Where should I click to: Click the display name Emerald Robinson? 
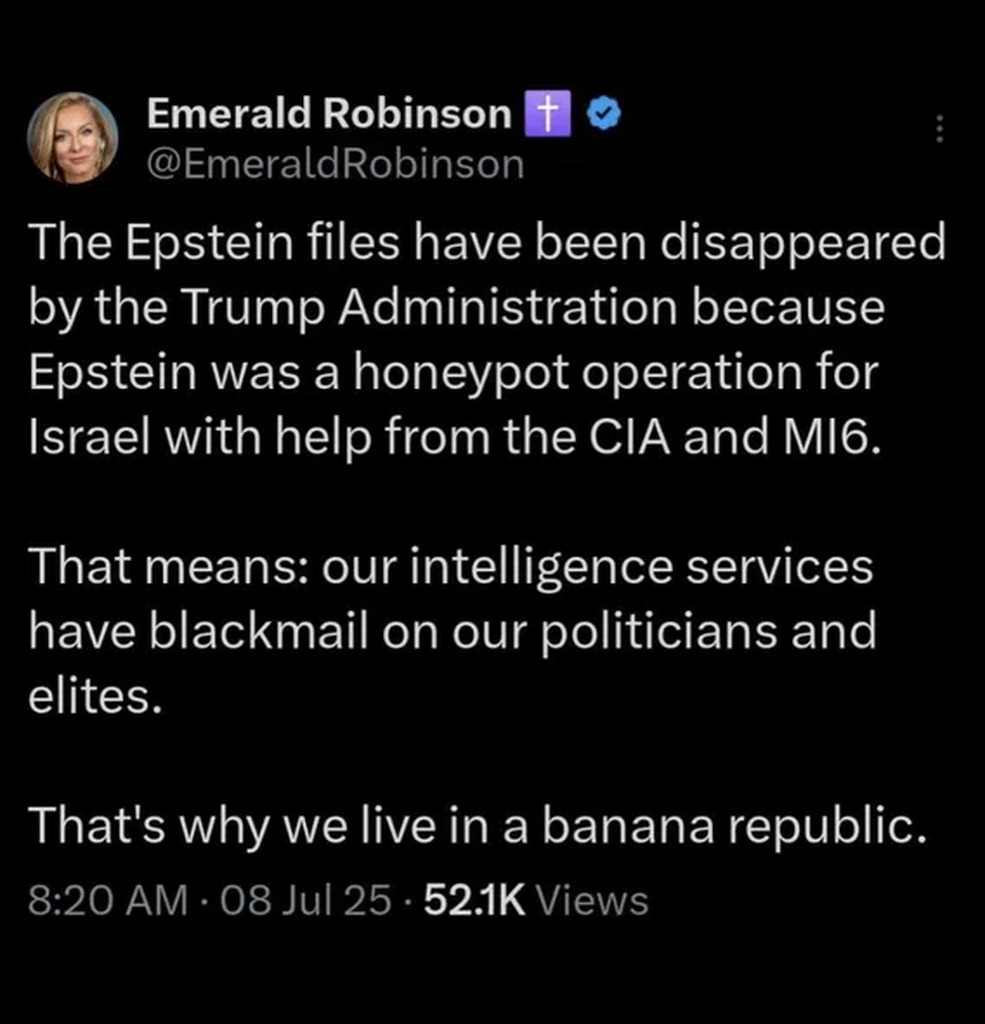pos(329,115)
